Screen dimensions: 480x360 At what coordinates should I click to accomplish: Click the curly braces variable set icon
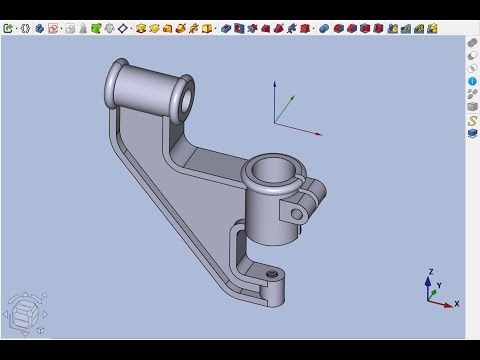click(25, 29)
